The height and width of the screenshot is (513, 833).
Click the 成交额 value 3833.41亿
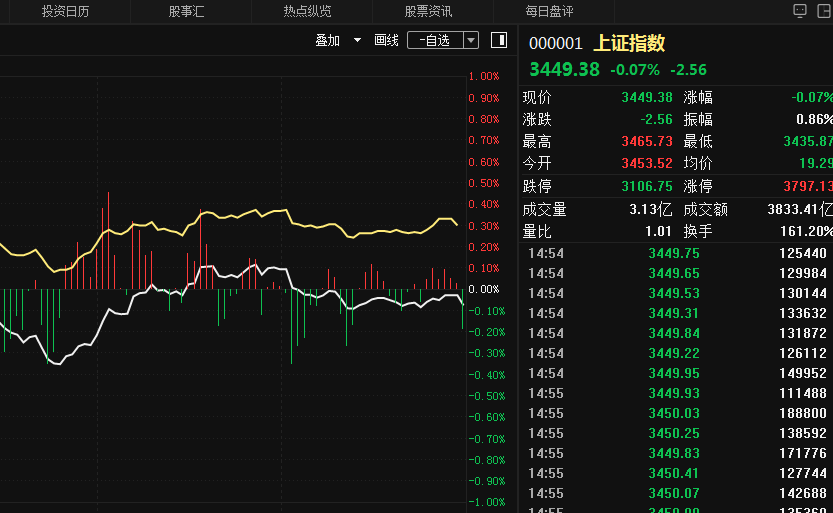tap(800, 209)
